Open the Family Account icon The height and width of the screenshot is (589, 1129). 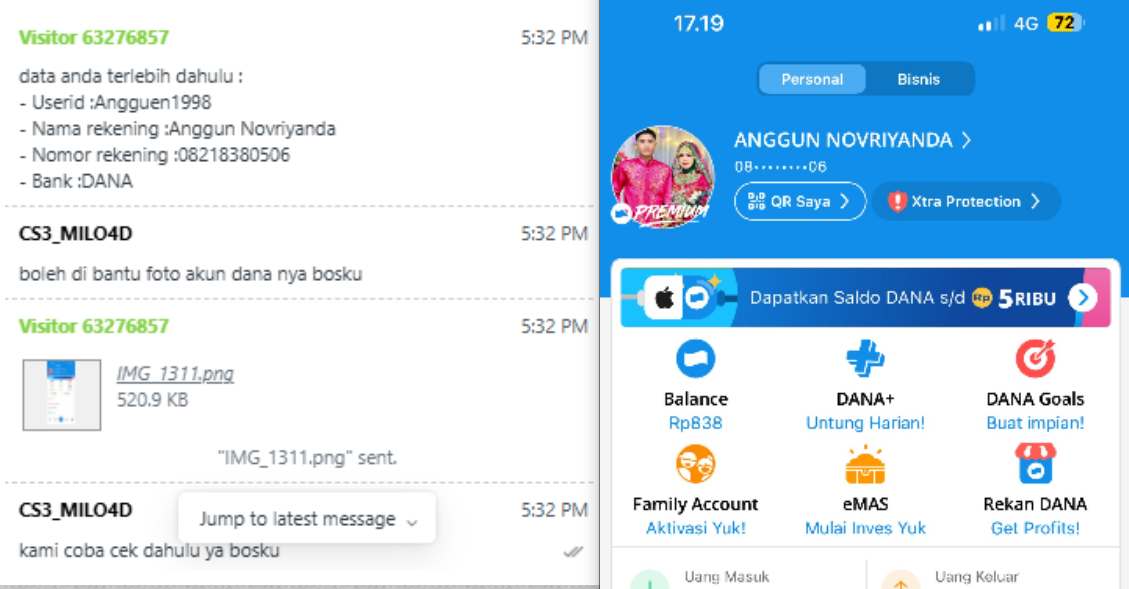[x=696, y=464]
